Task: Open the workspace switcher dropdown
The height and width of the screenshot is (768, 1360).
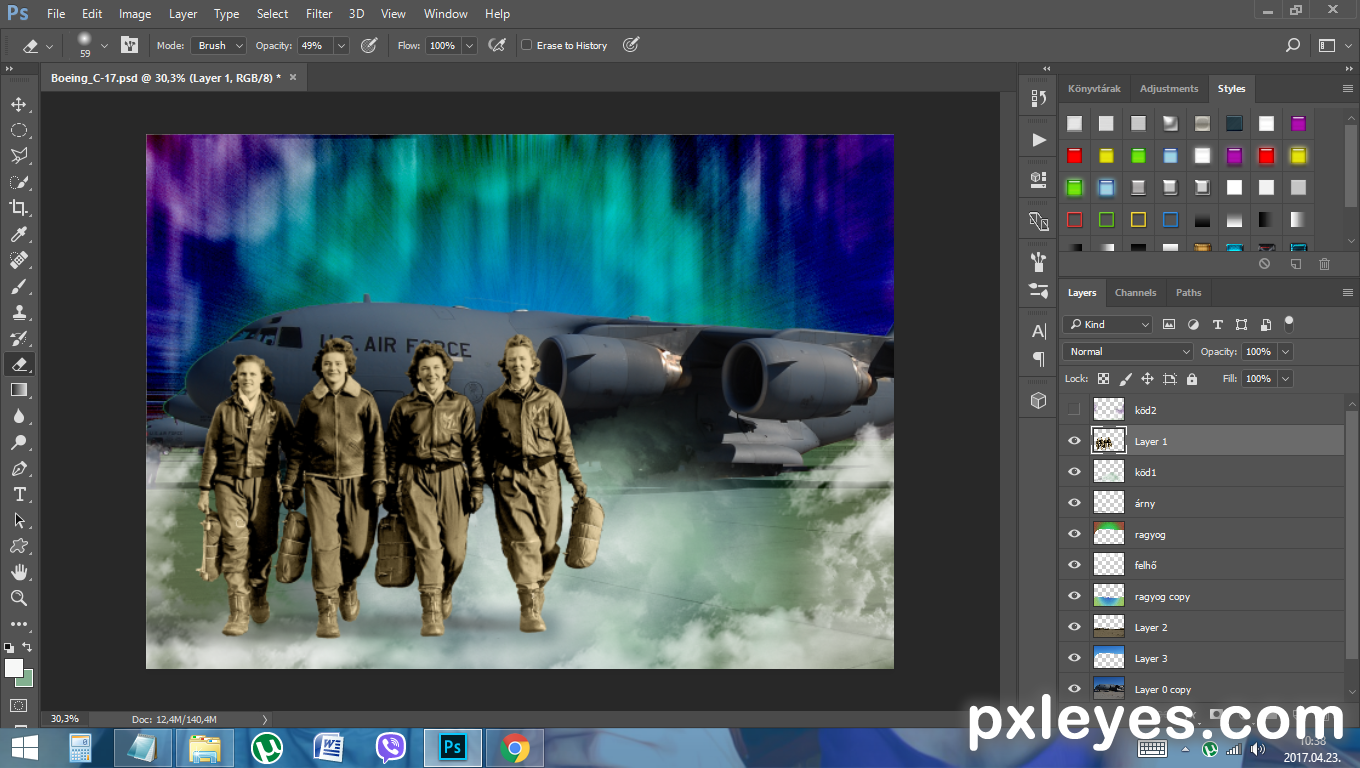Action: 1333,45
